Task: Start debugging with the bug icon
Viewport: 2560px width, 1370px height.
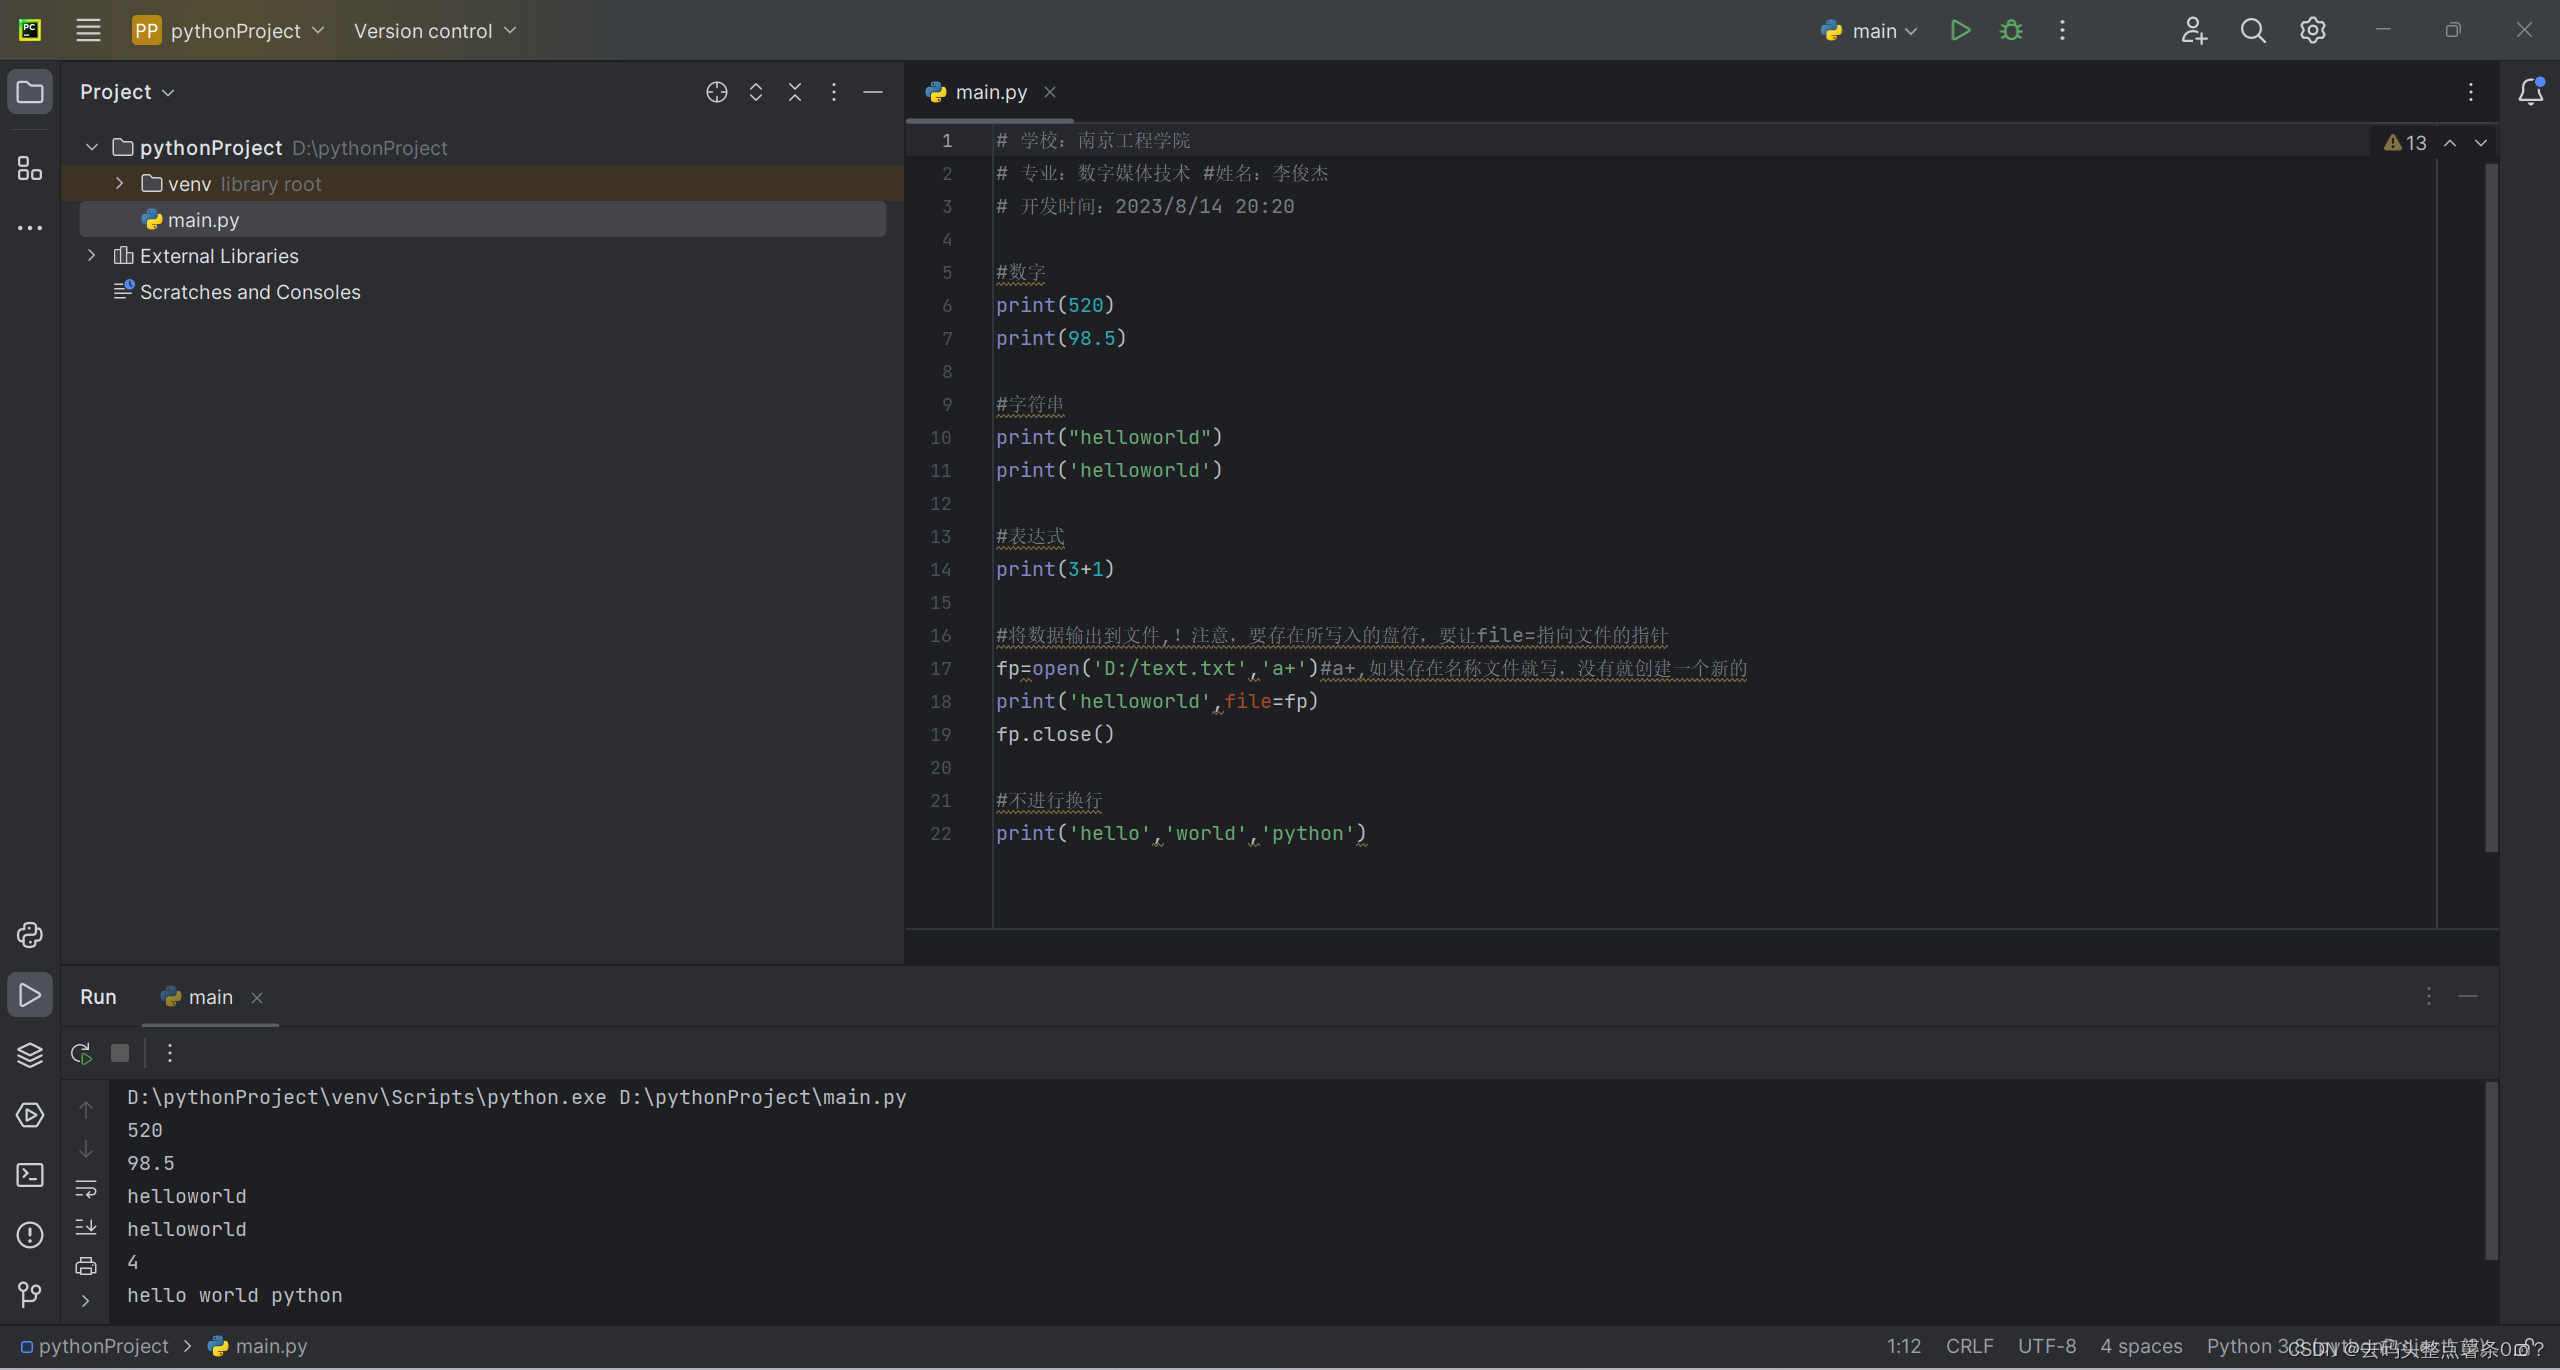Action: 2011,30
